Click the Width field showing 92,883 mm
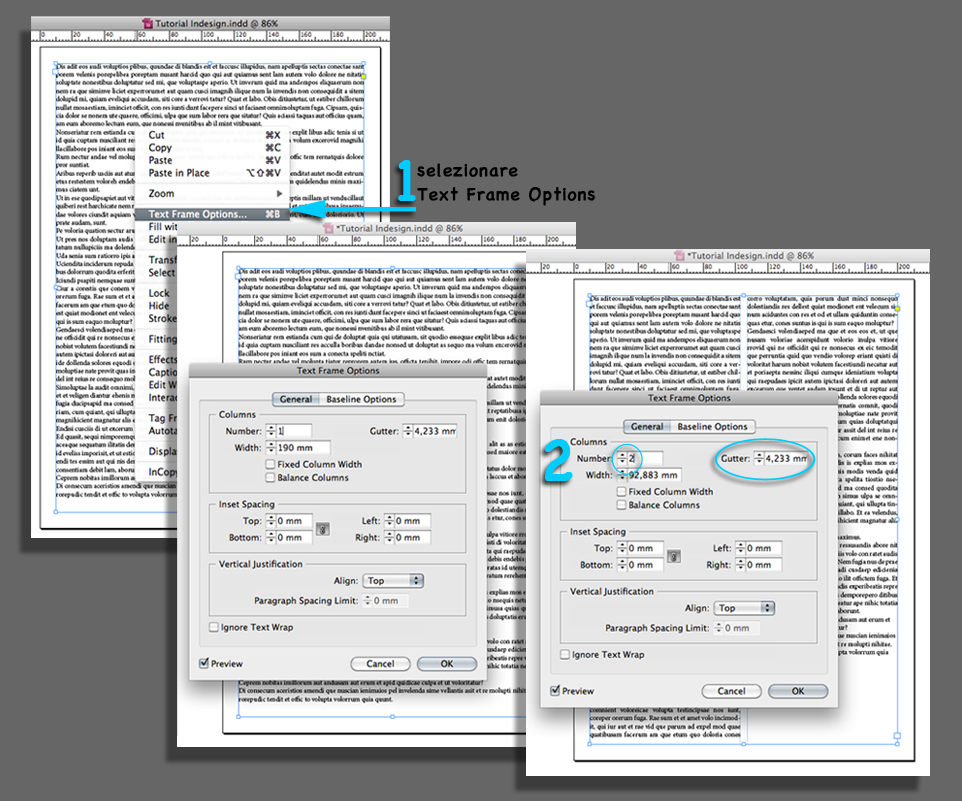962x801 pixels. [x=655, y=476]
